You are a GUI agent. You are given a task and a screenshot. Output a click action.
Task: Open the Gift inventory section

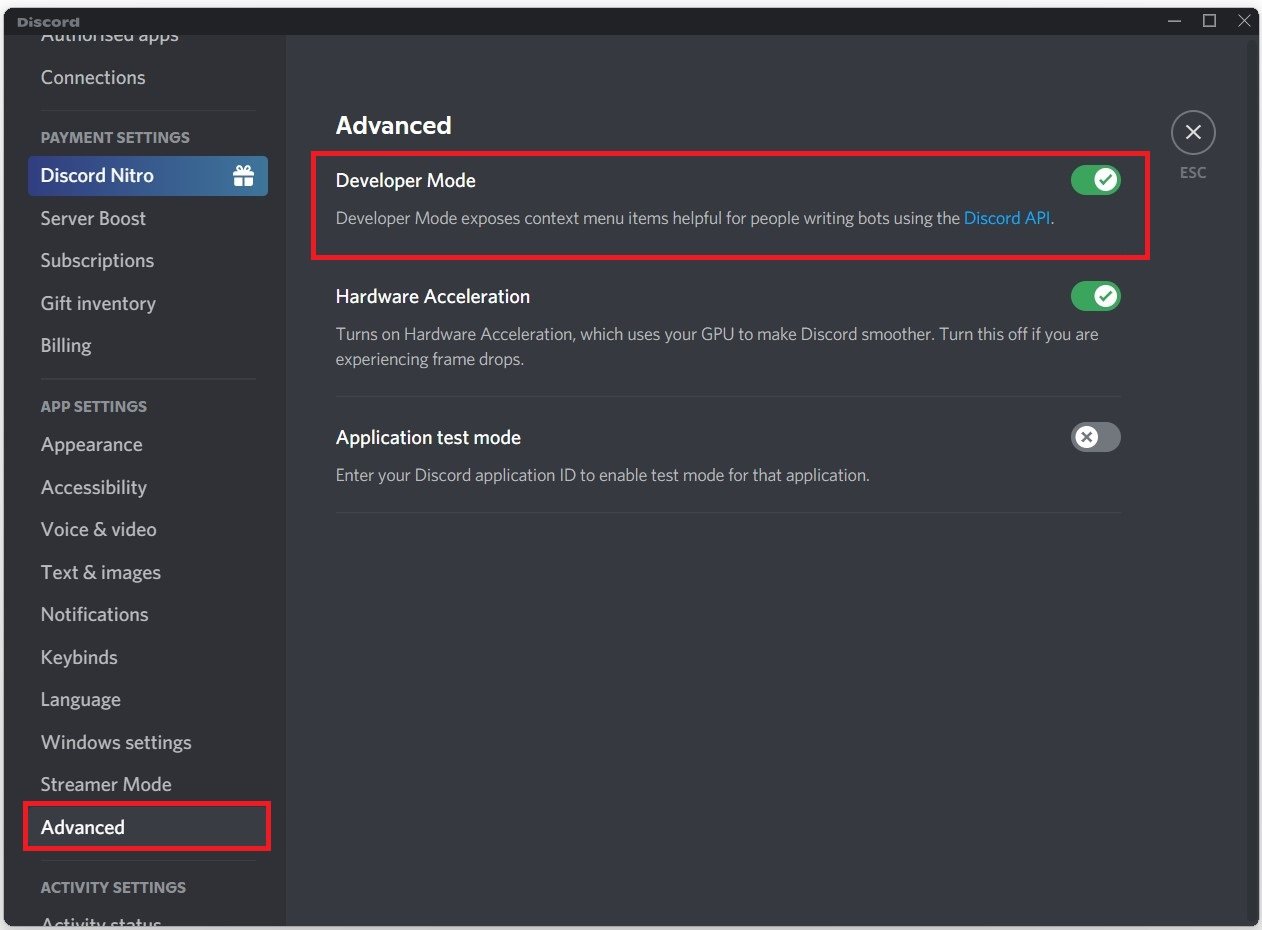point(98,303)
